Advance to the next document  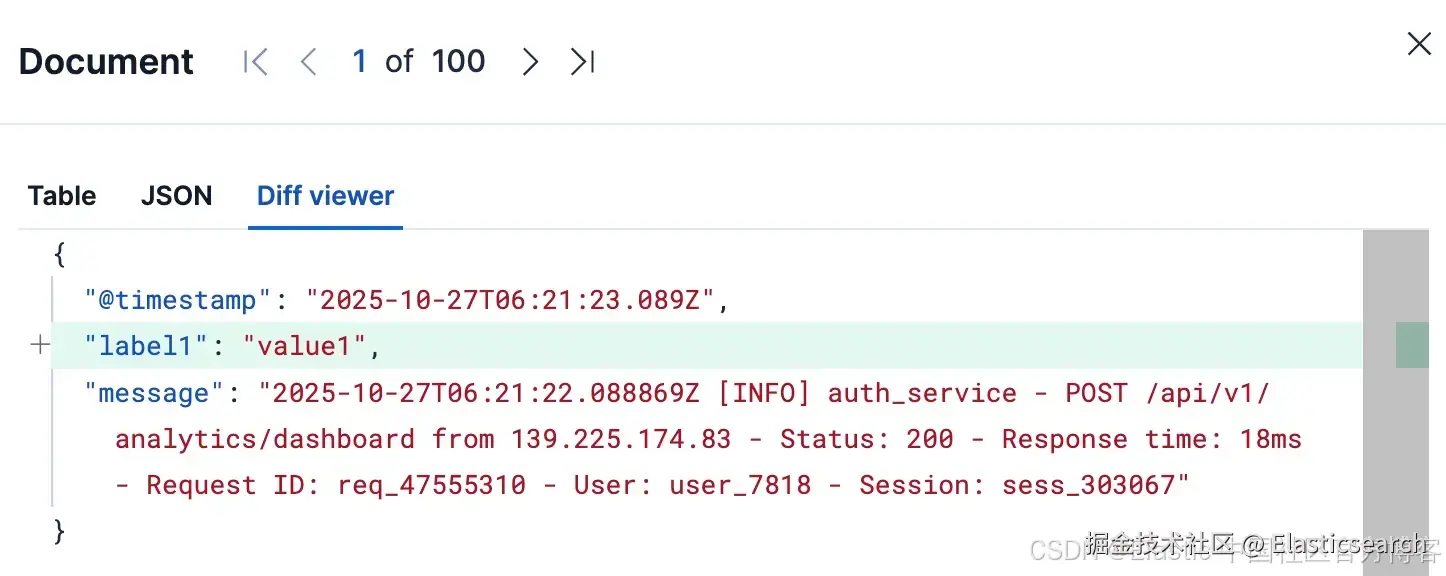530,62
